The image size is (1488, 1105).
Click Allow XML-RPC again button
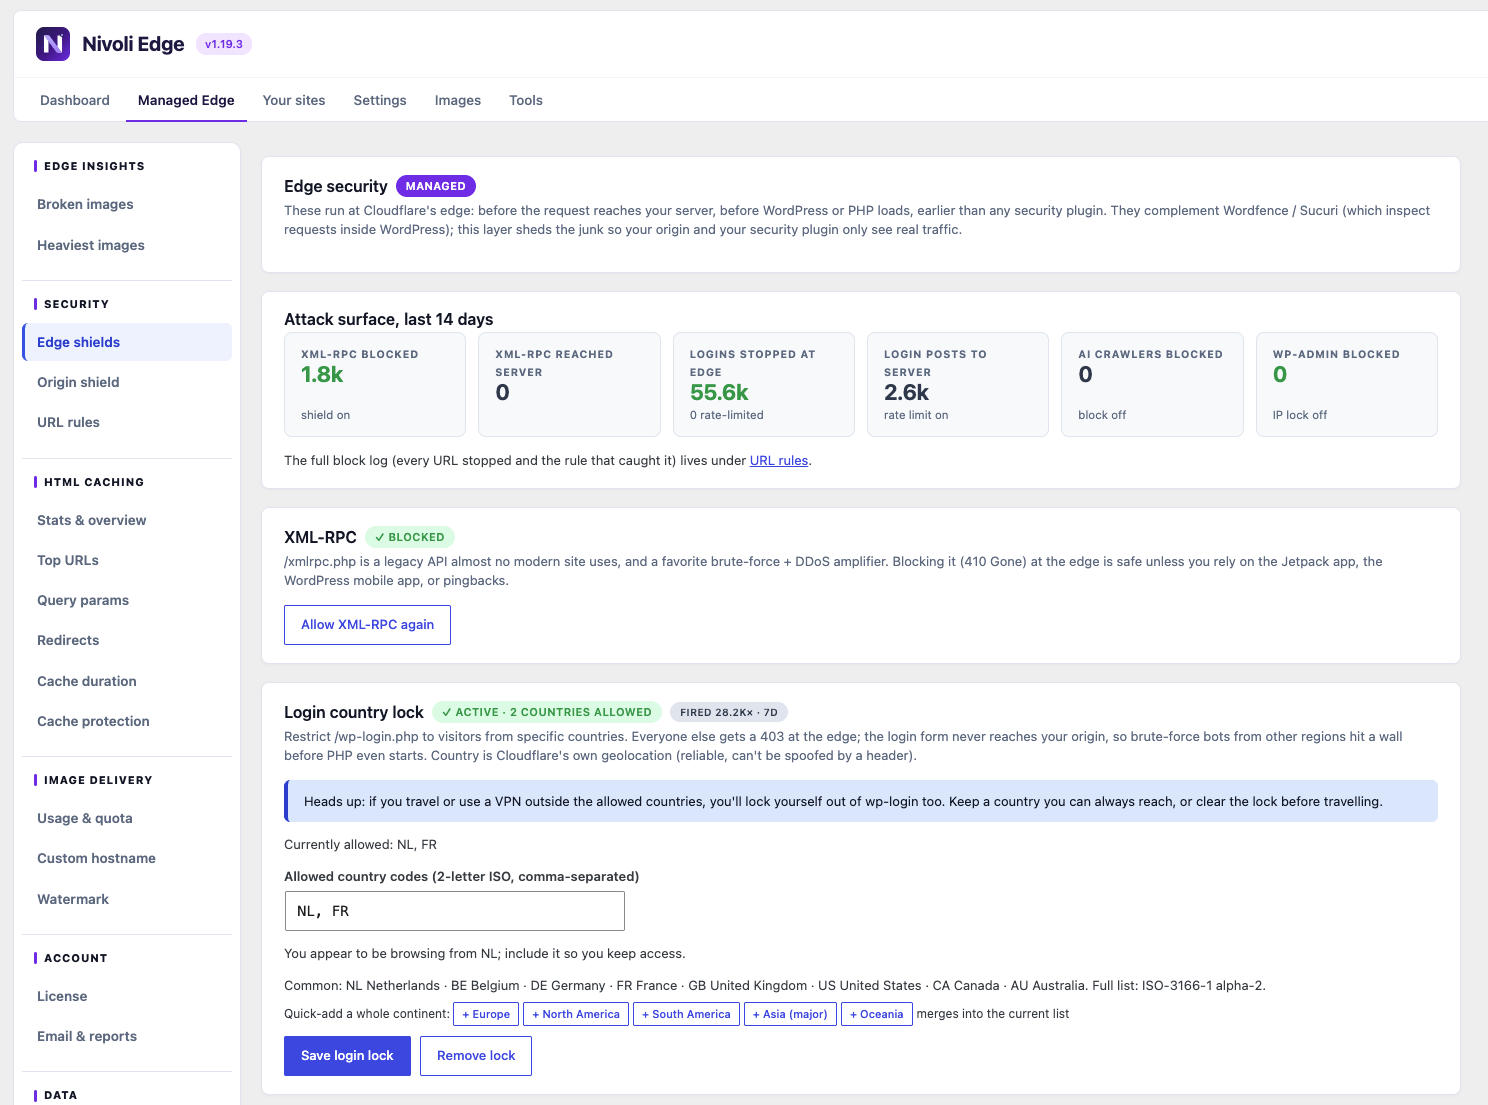coord(367,625)
